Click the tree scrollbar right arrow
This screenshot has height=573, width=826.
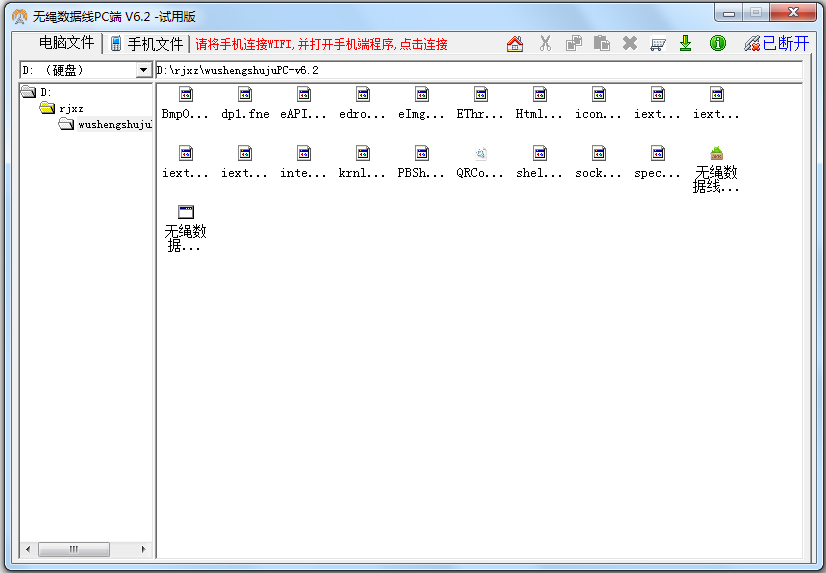point(144,549)
